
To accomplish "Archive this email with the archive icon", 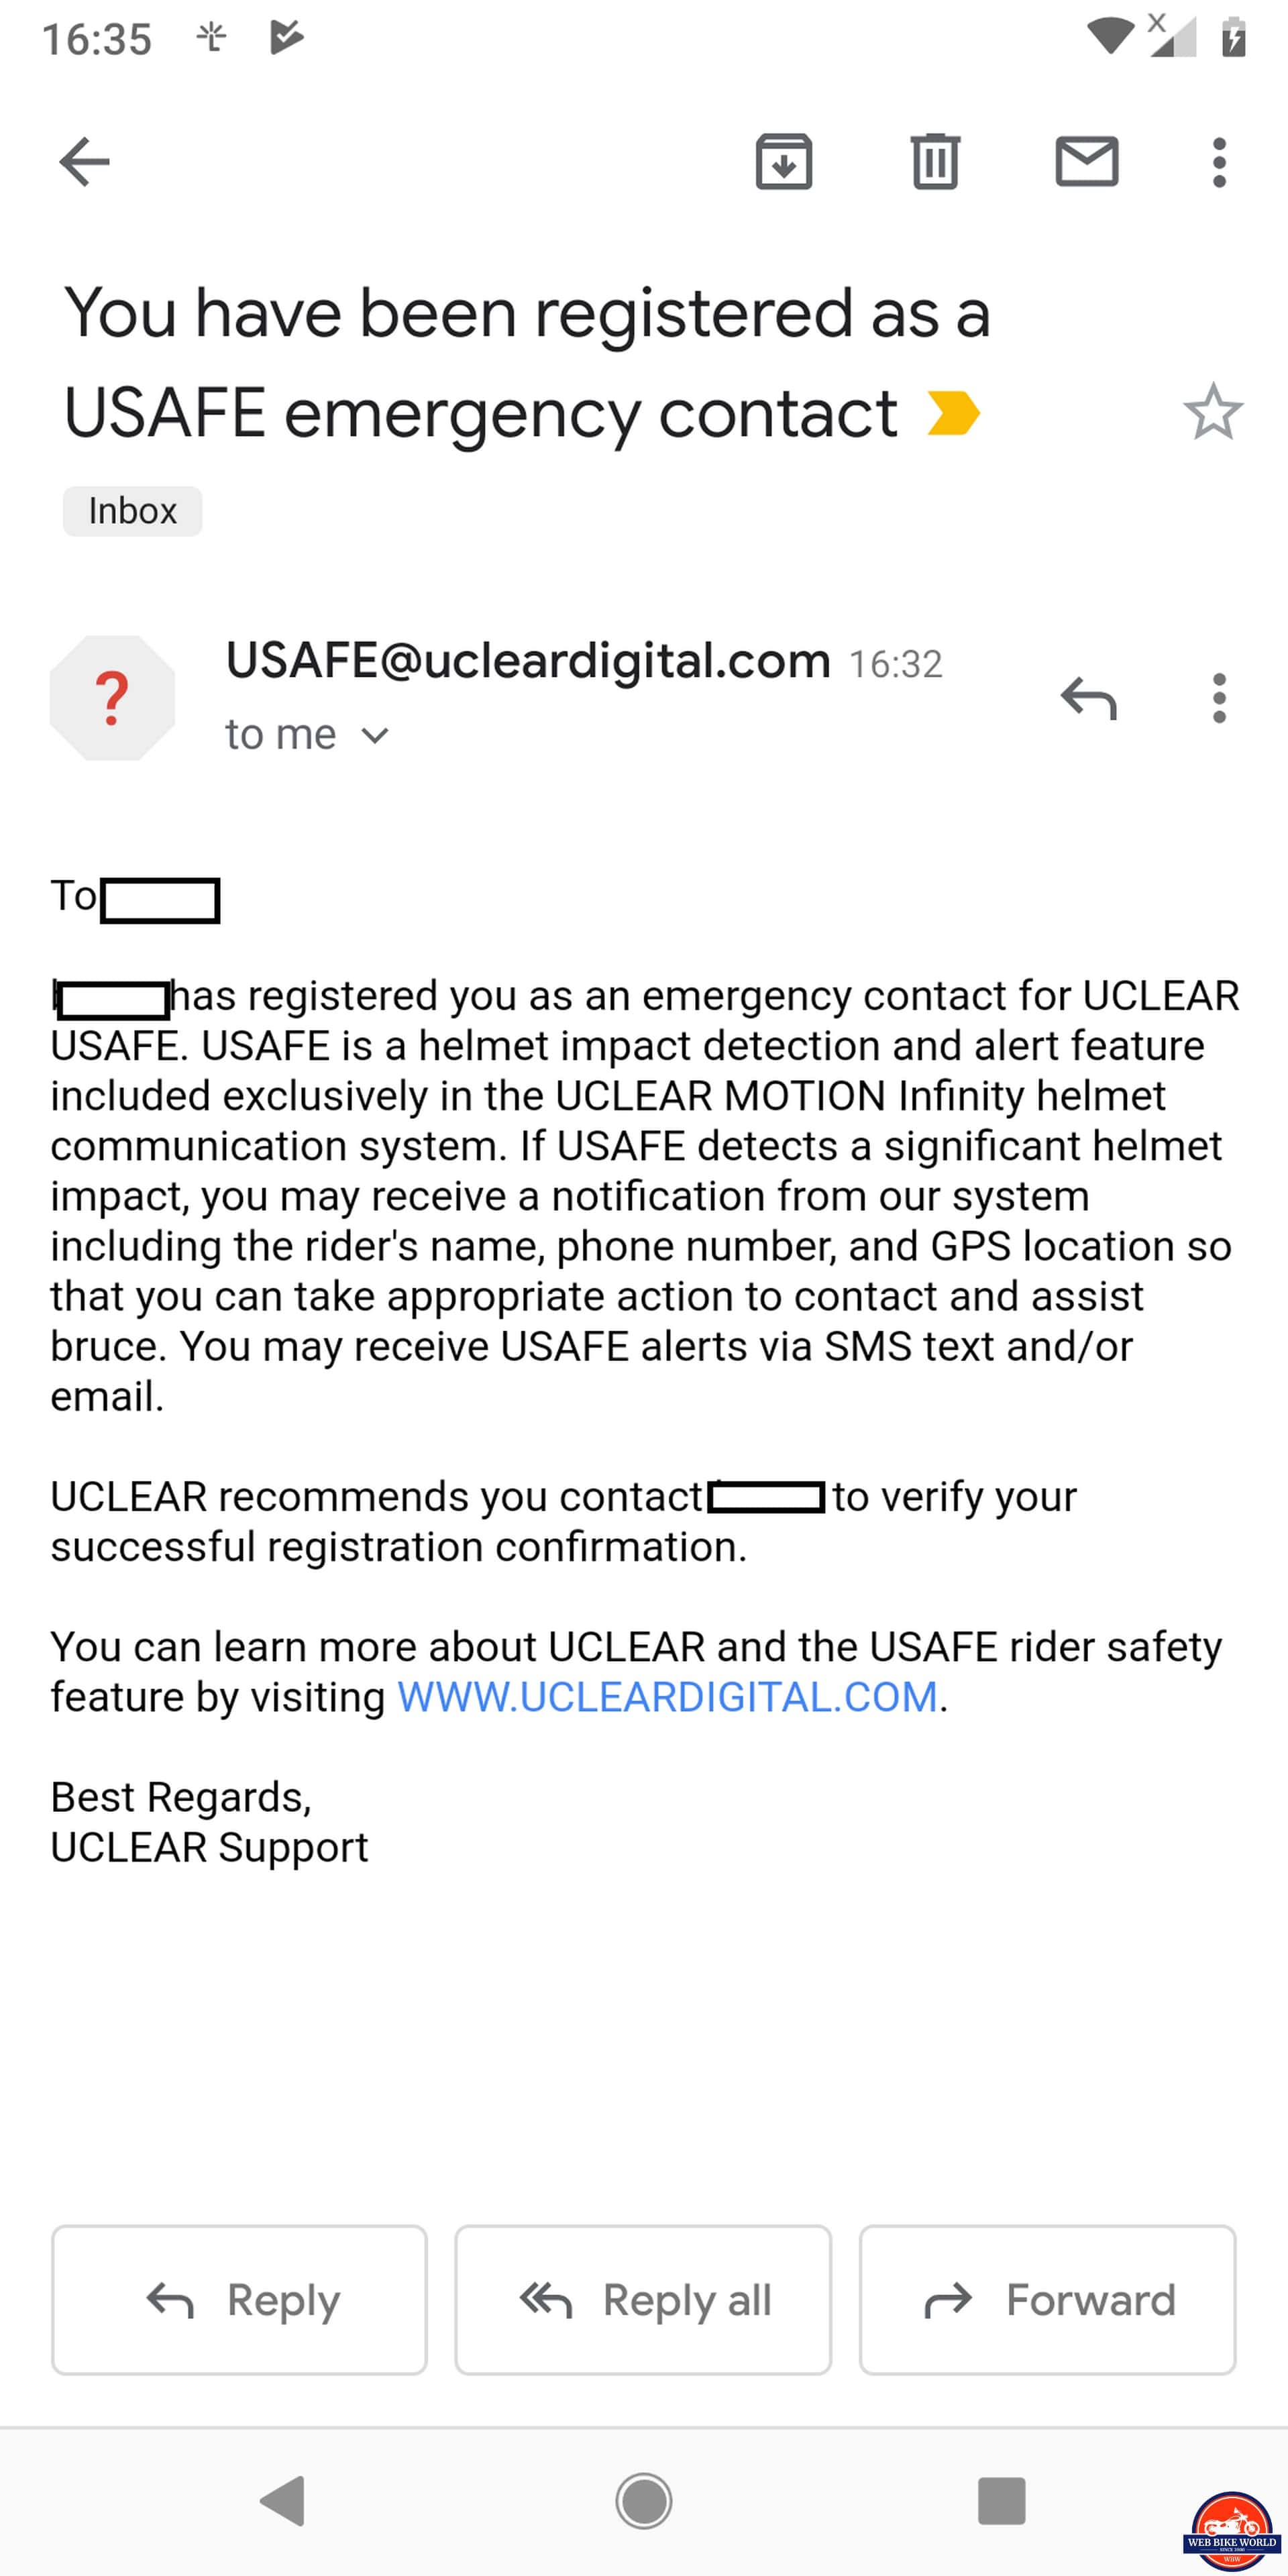I will click(x=783, y=162).
